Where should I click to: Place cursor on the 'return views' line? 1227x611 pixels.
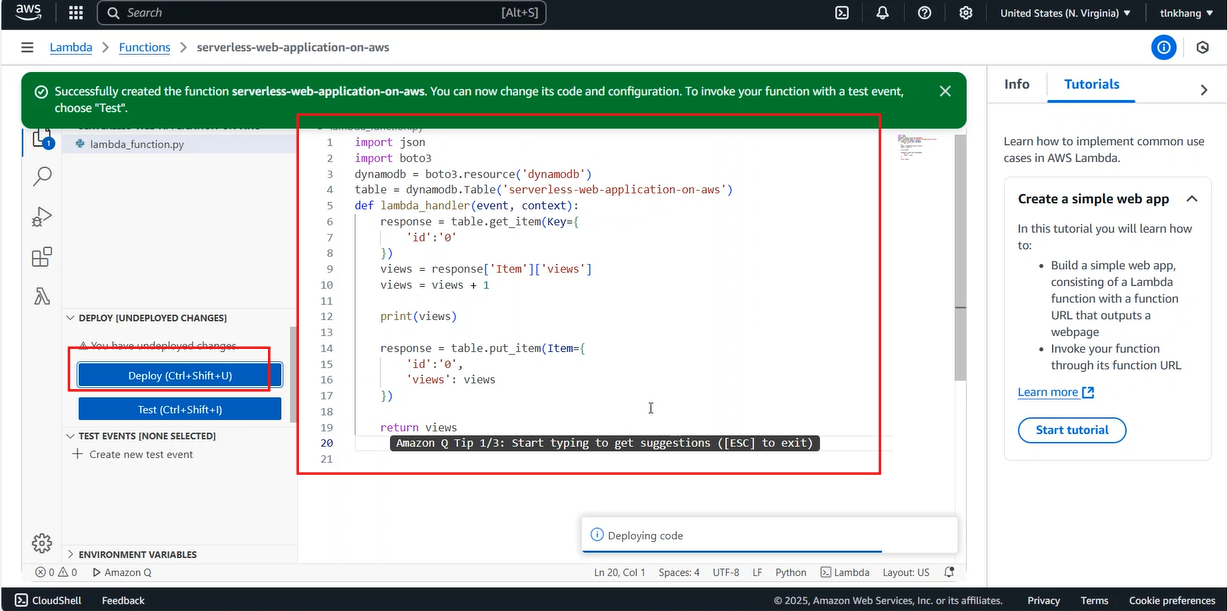point(418,427)
